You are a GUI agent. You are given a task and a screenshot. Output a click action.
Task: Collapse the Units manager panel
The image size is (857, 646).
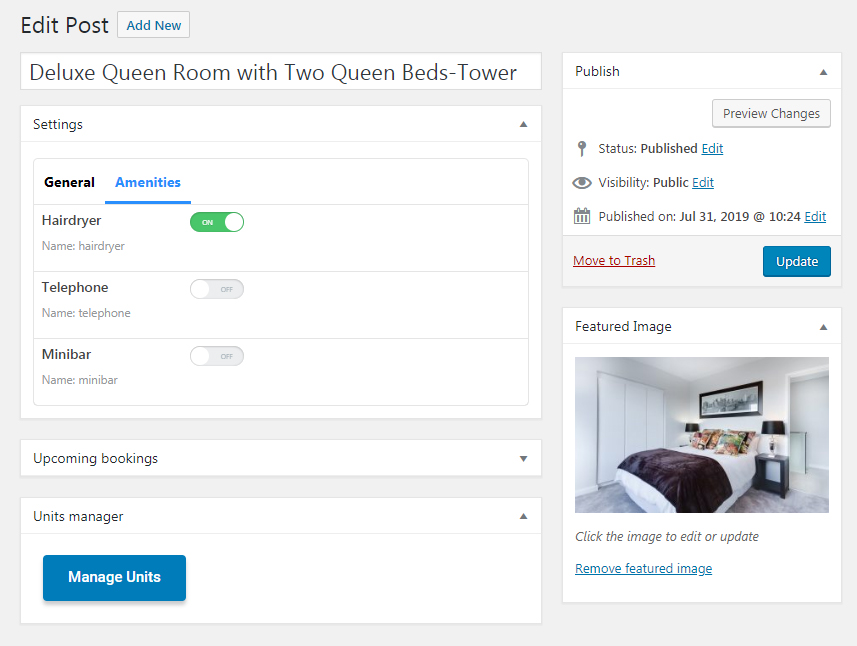[524, 516]
